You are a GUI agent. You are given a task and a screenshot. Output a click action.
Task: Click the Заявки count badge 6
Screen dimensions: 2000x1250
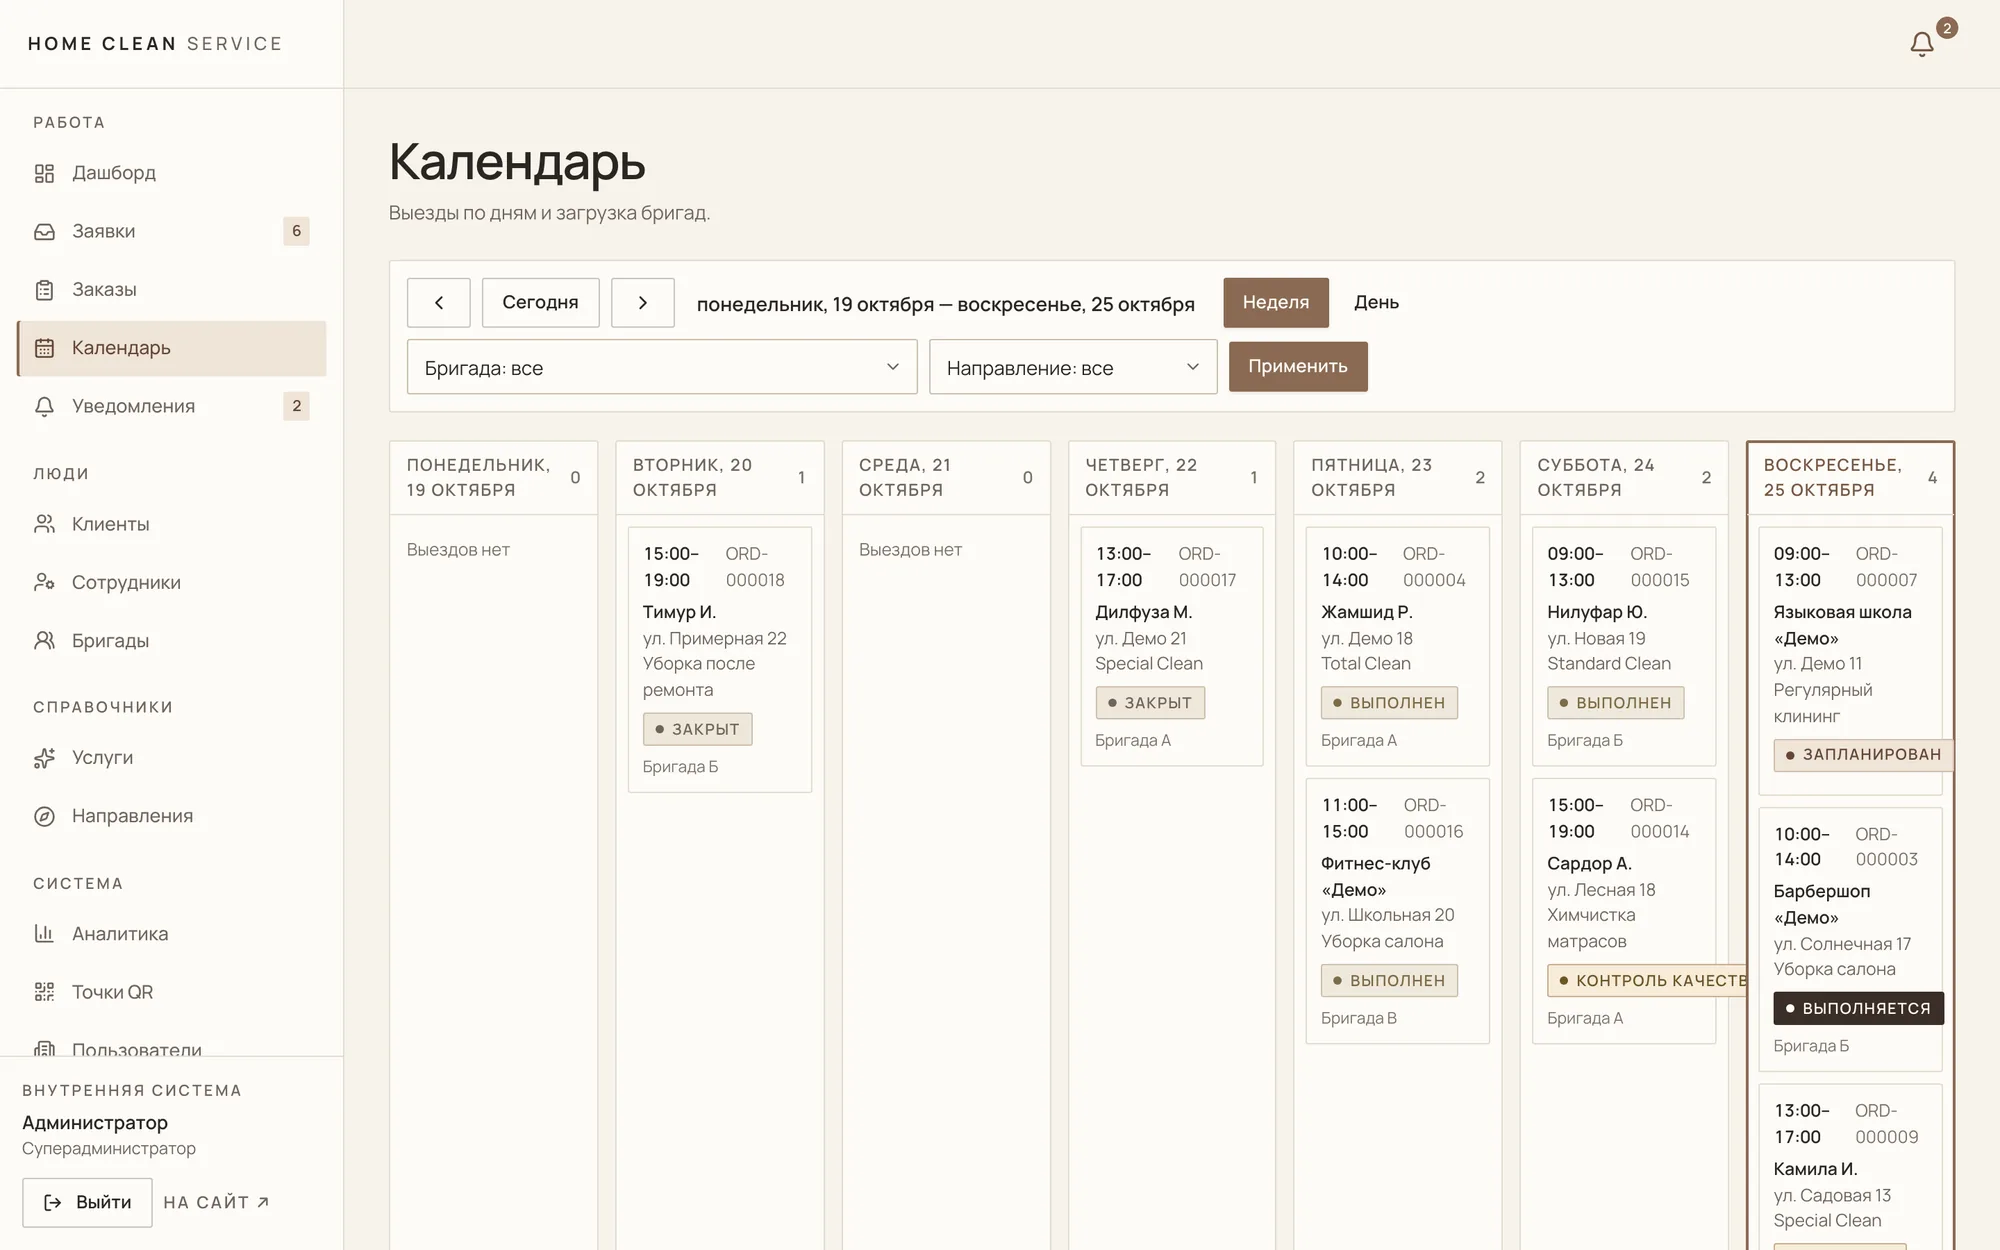[296, 231]
